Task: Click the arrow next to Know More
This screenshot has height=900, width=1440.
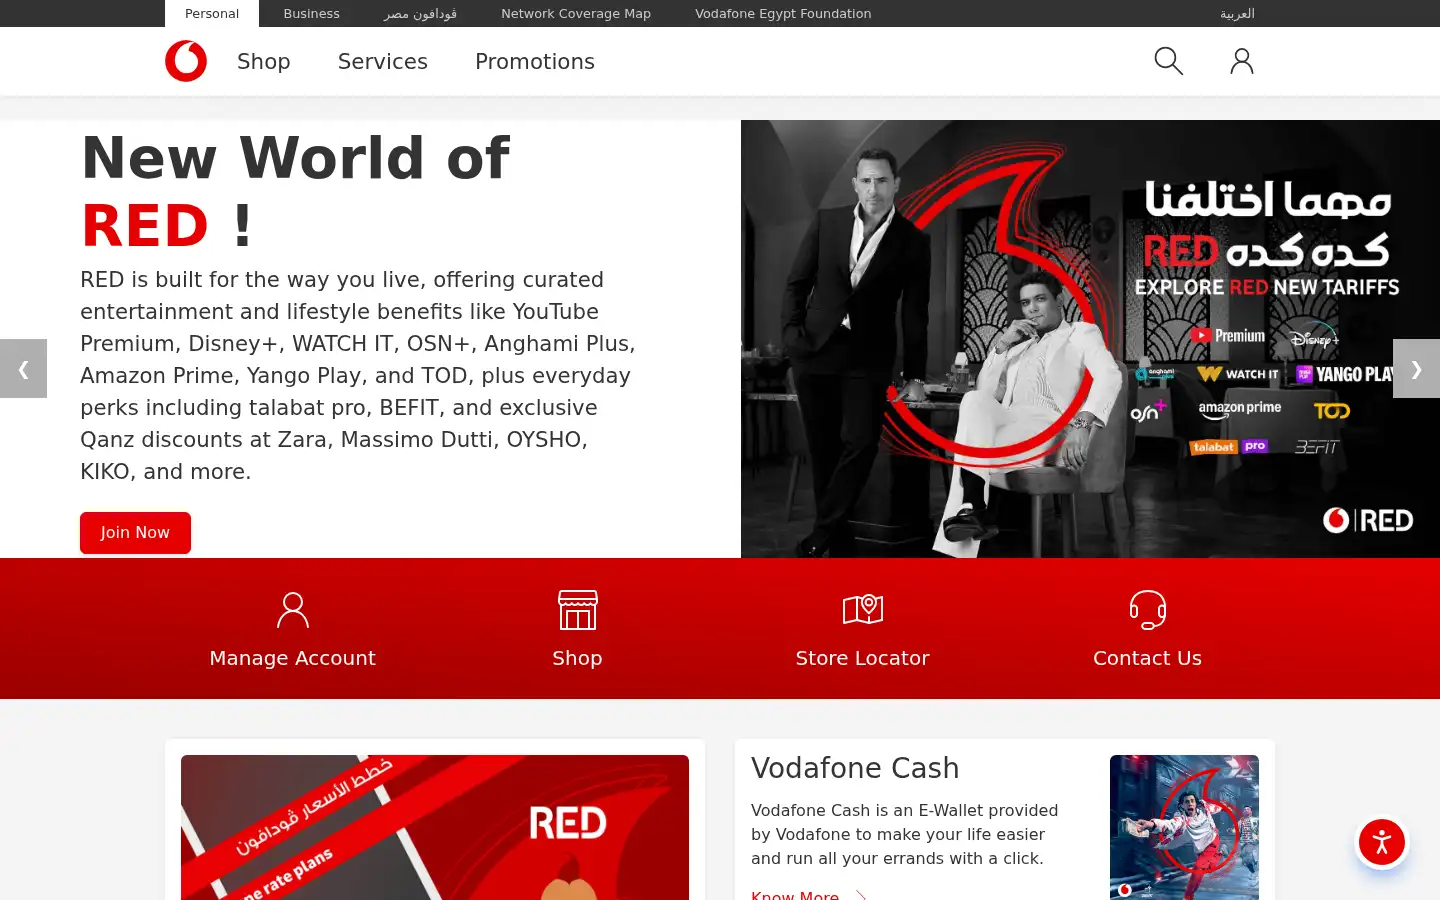Action: (860, 896)
